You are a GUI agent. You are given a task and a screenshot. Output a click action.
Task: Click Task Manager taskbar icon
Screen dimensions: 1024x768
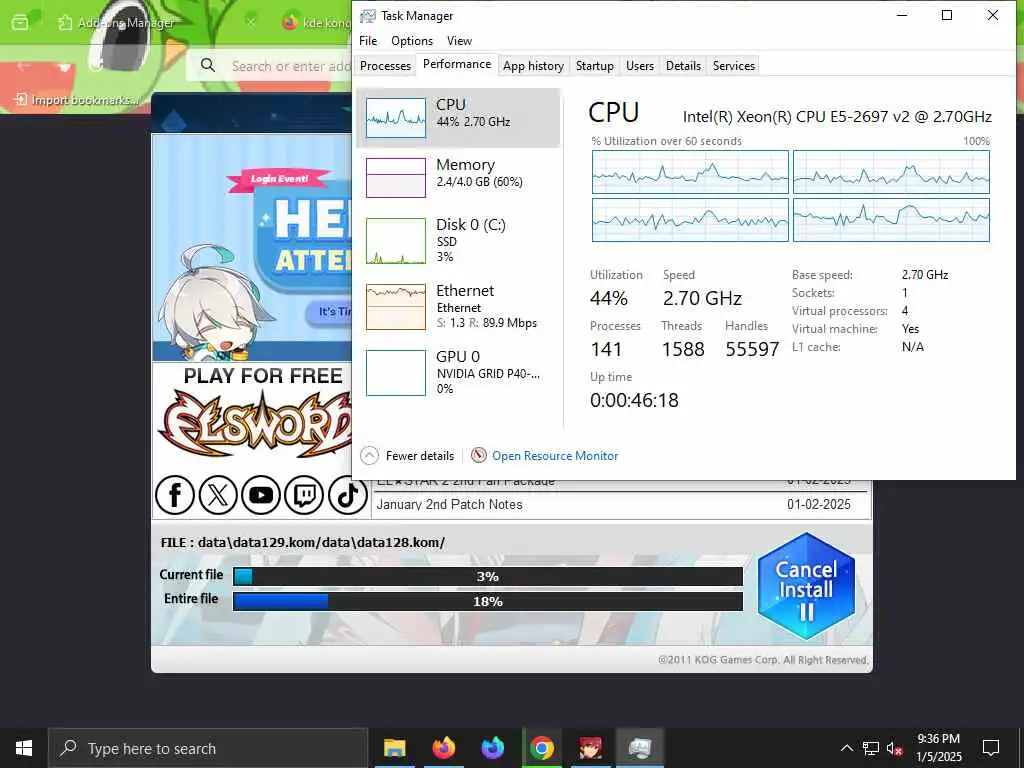(x=639, y=748)
